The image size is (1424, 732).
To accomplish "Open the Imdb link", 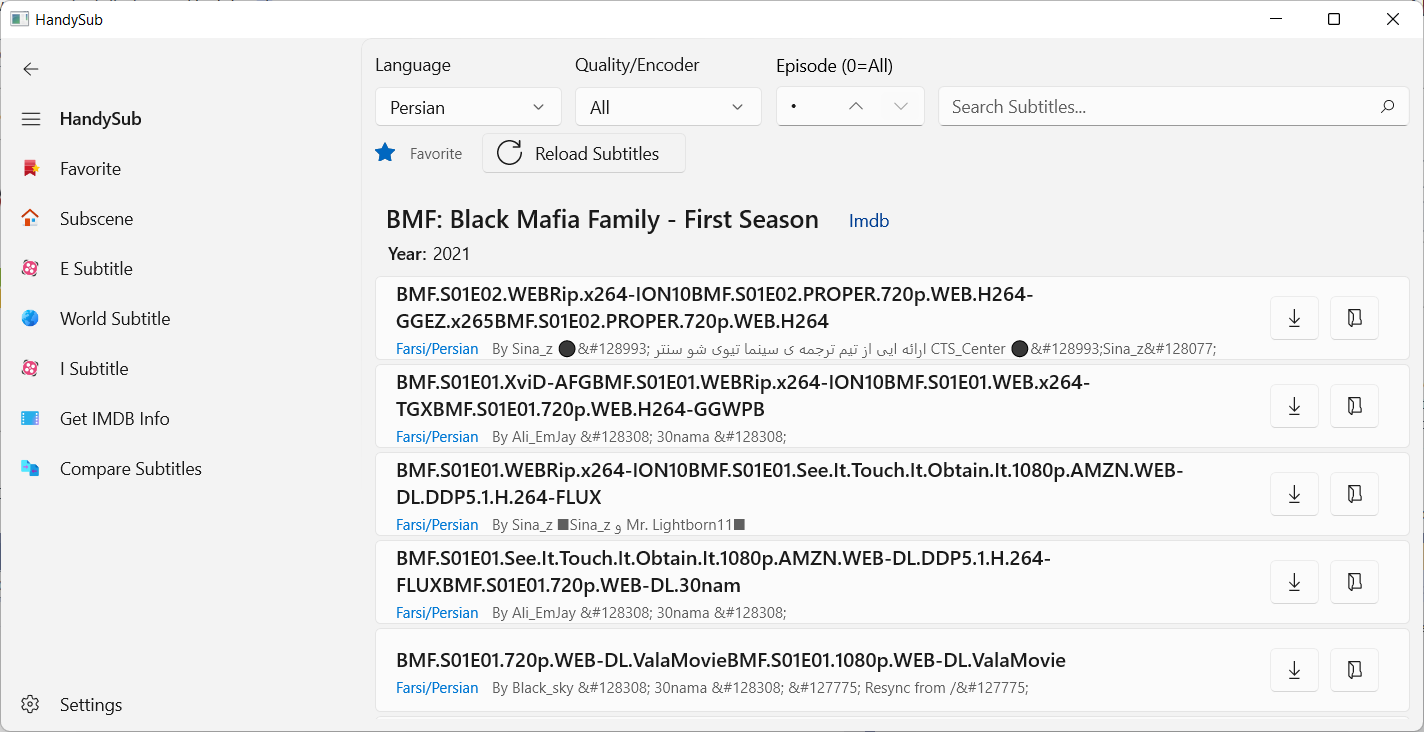I will pos(869,221).
